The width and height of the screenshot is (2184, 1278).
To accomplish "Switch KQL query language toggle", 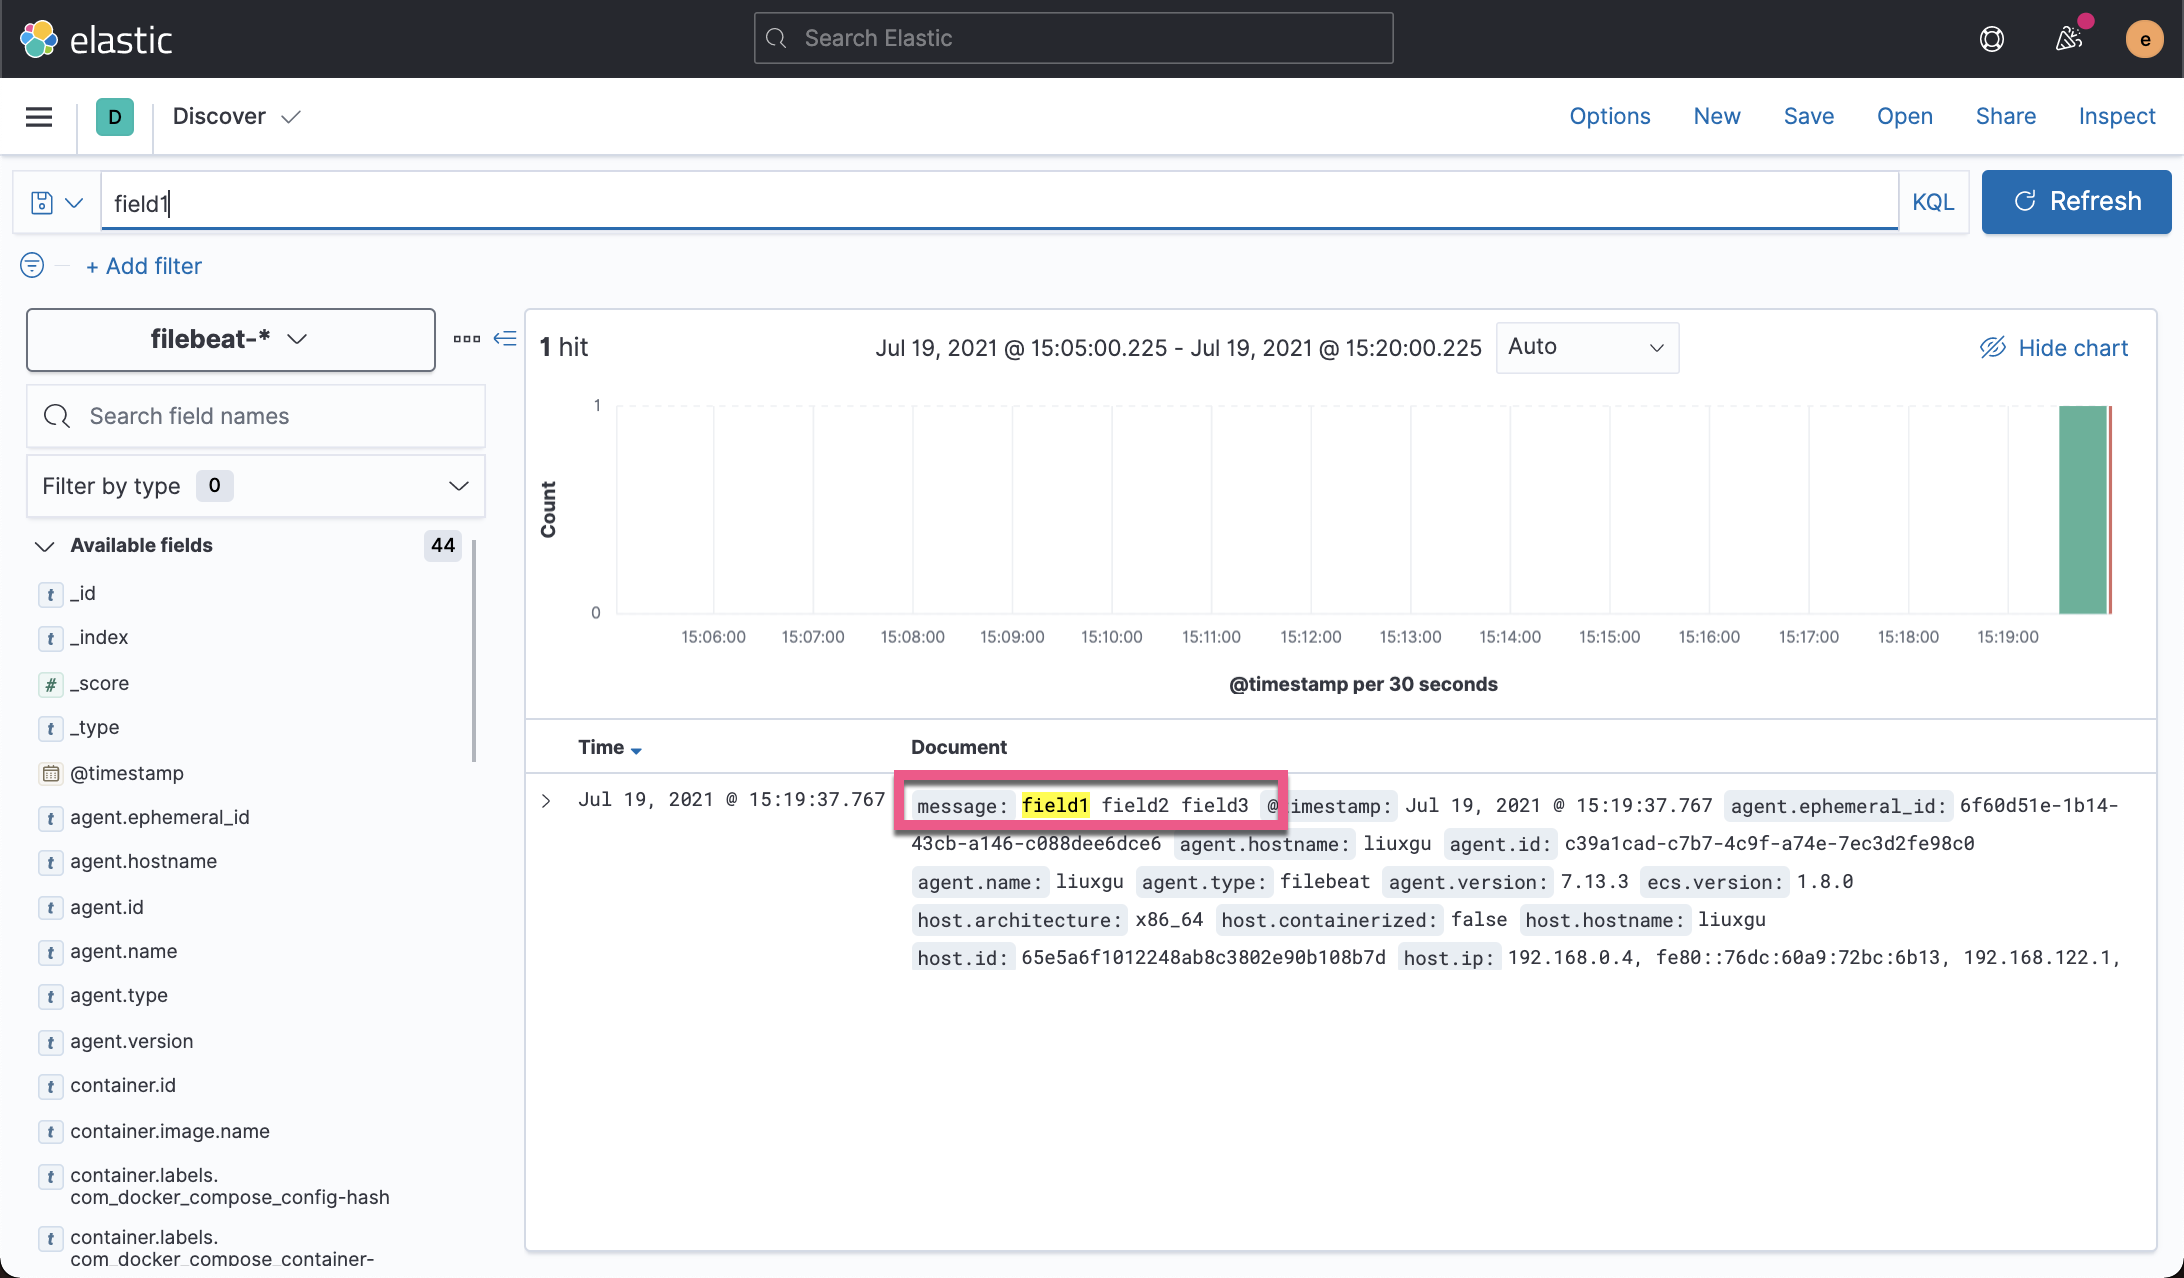I will 1932,202.
